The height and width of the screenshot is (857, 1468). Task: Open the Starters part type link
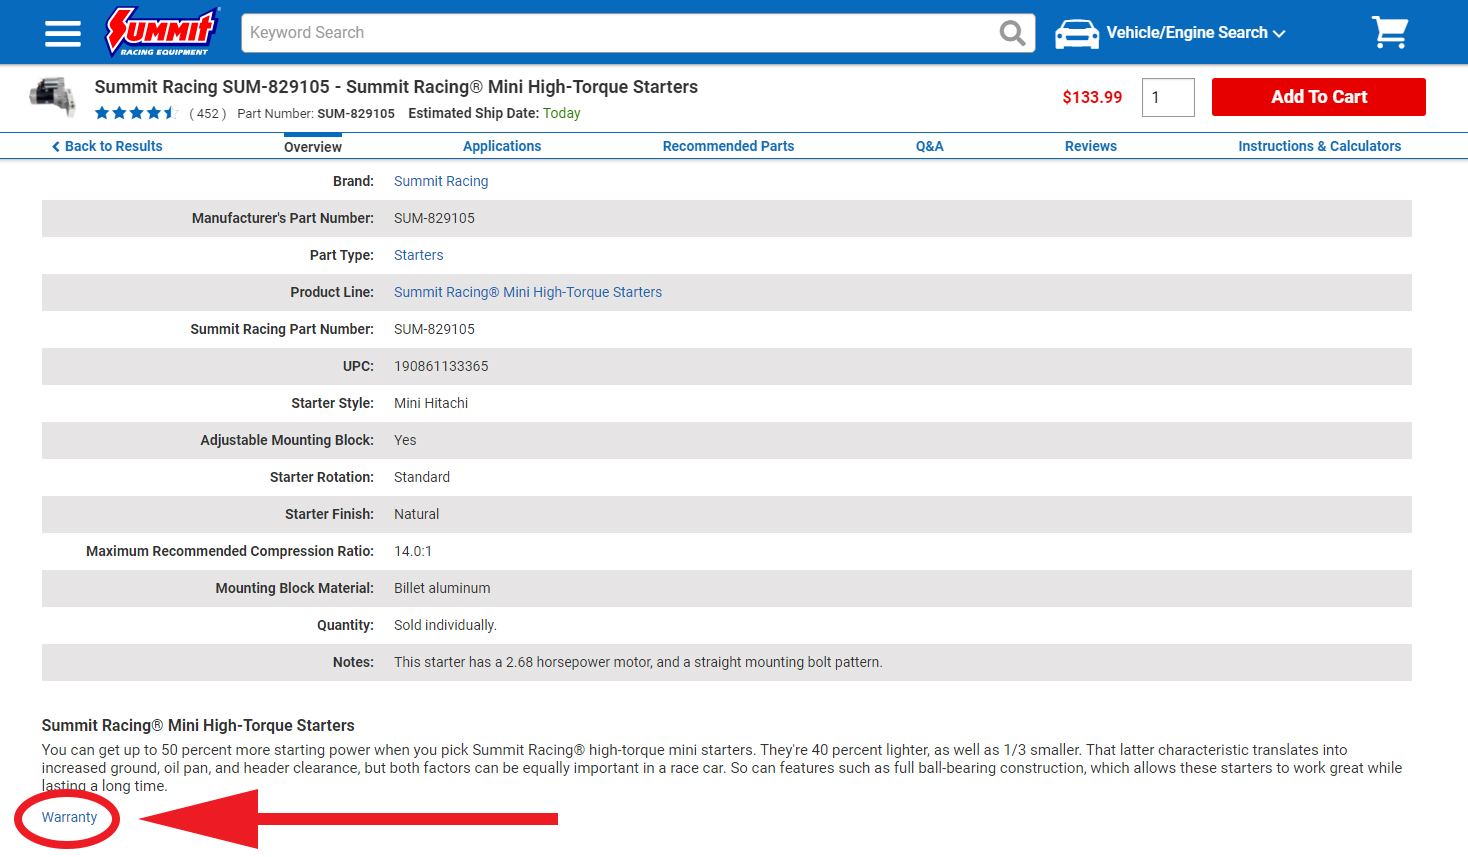[x=418, y=255]
